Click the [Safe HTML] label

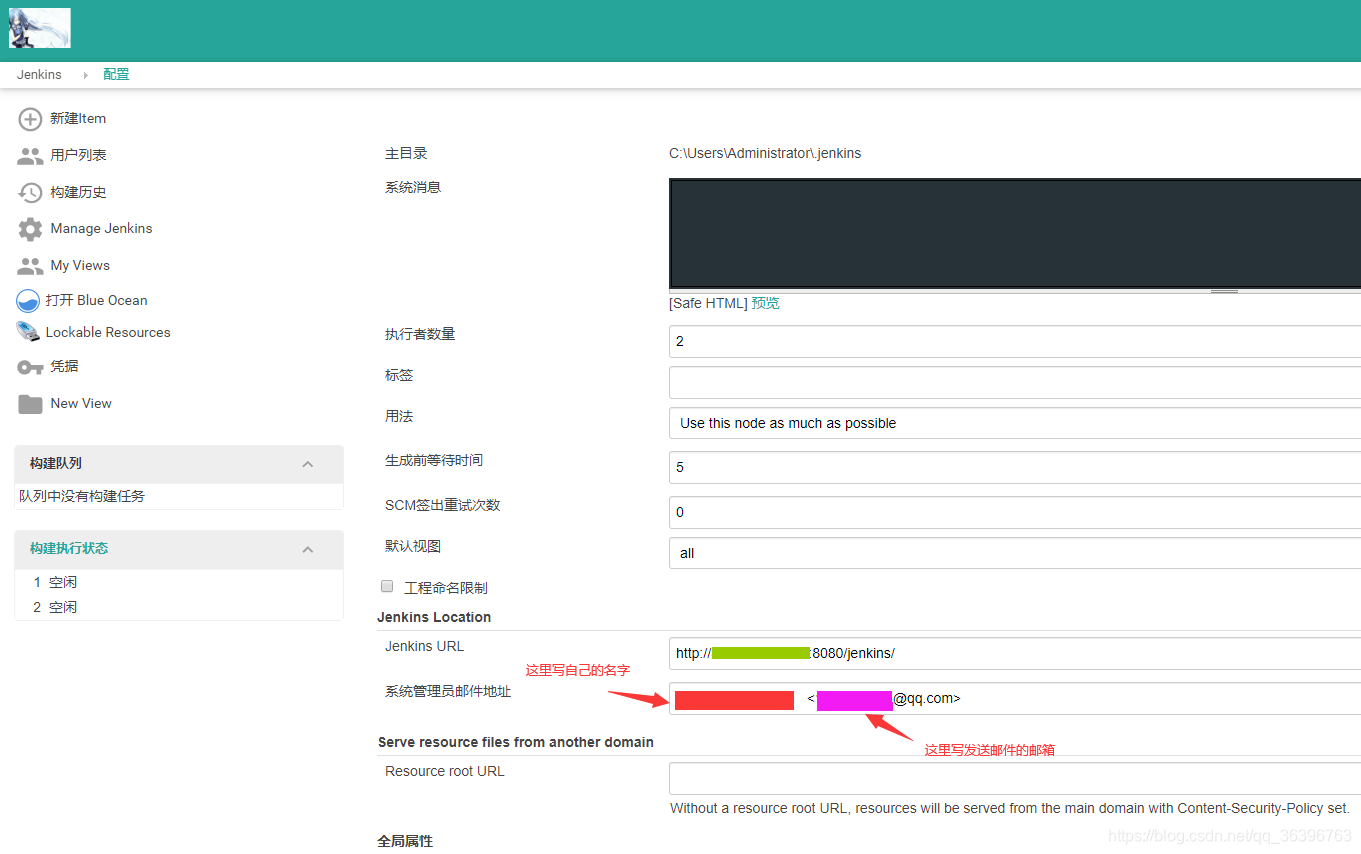708,303
